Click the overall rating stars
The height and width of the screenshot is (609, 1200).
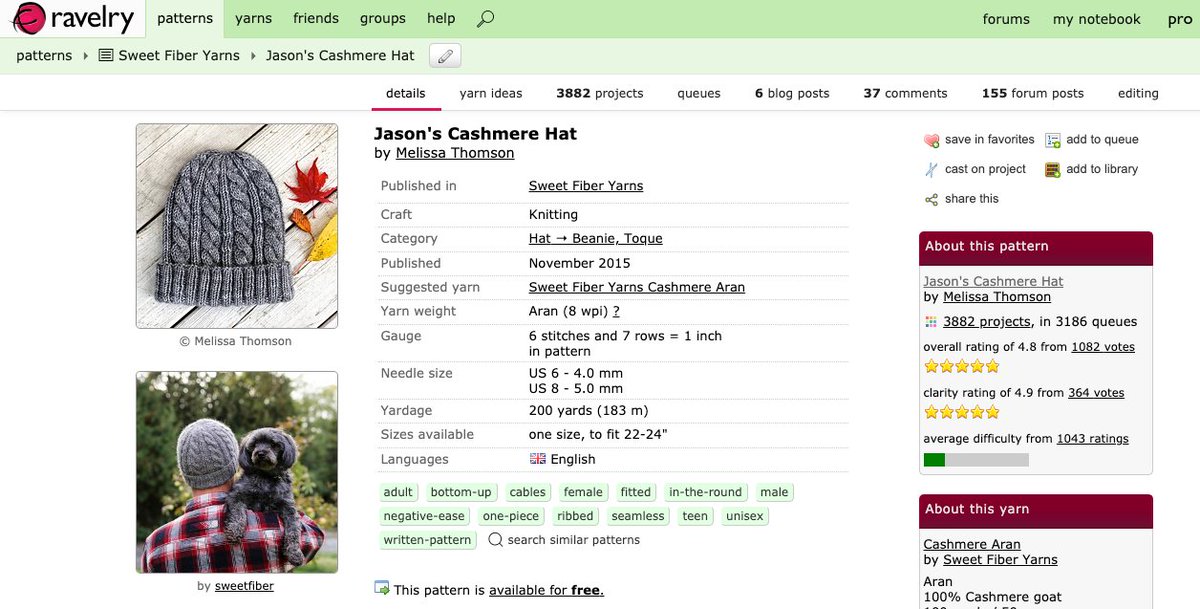pyautogui.click(x=962, y=367)
